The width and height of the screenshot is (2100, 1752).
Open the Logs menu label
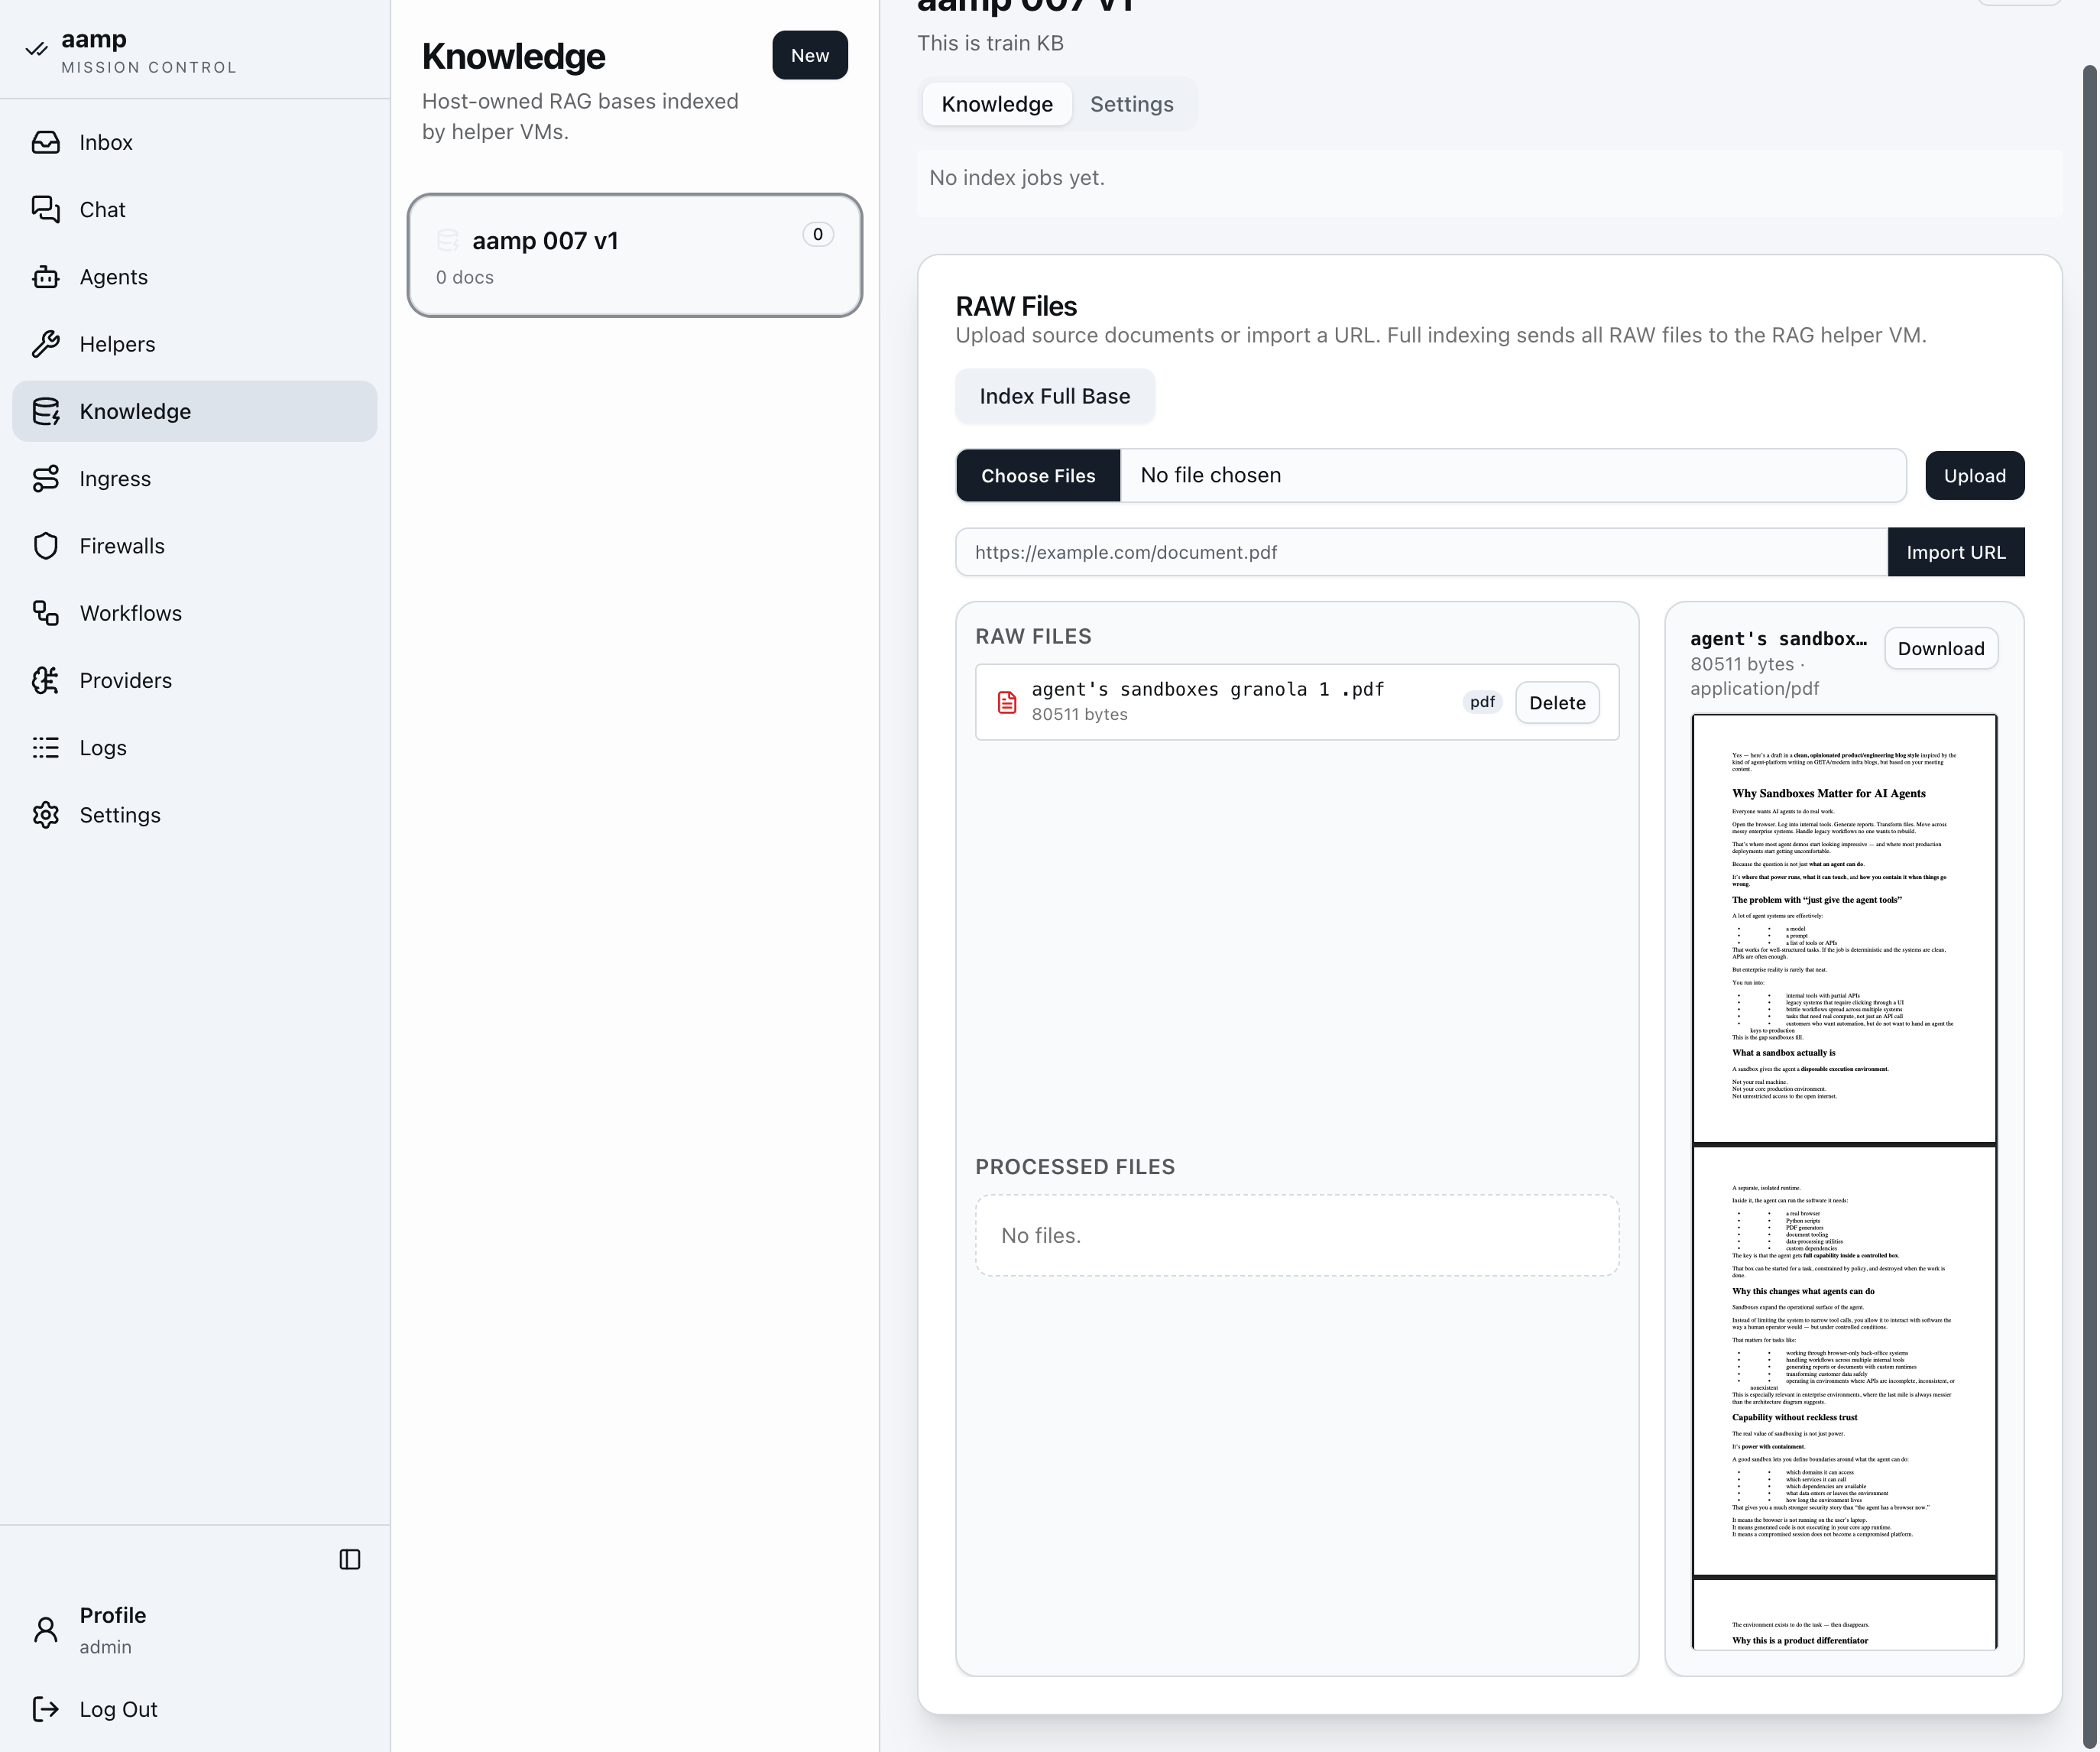click(103, 747)
